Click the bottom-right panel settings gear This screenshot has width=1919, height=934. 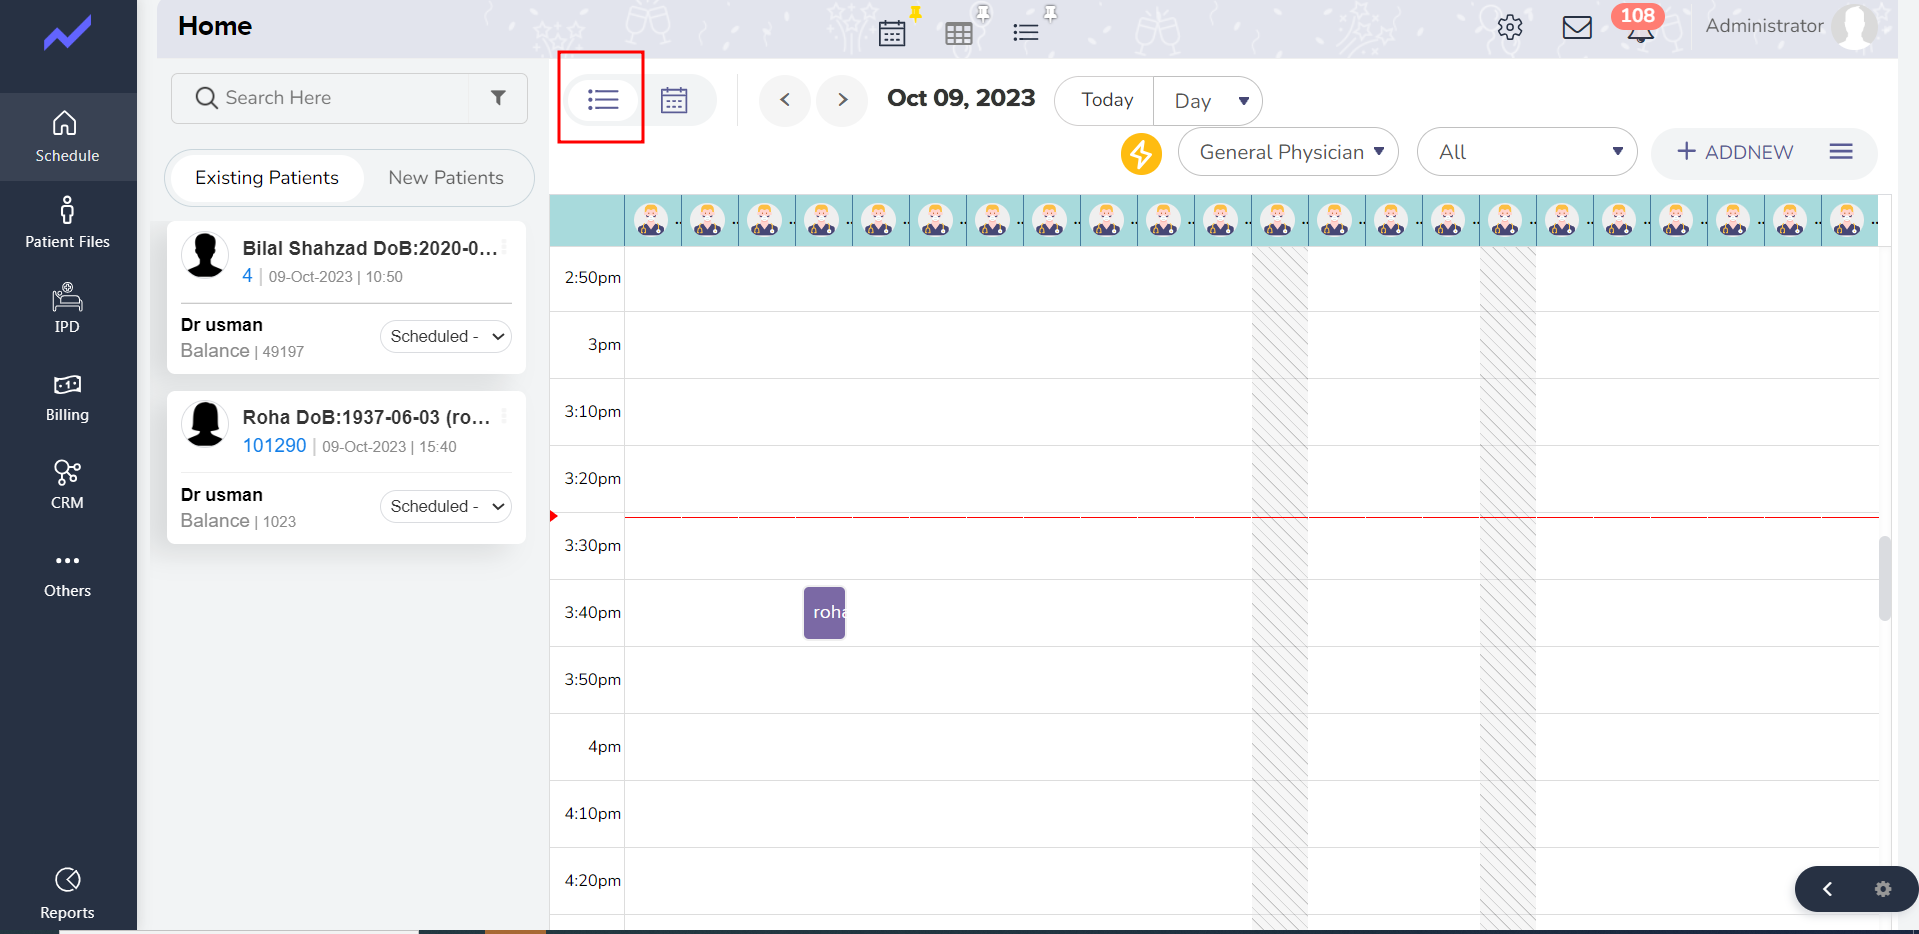1883,889
